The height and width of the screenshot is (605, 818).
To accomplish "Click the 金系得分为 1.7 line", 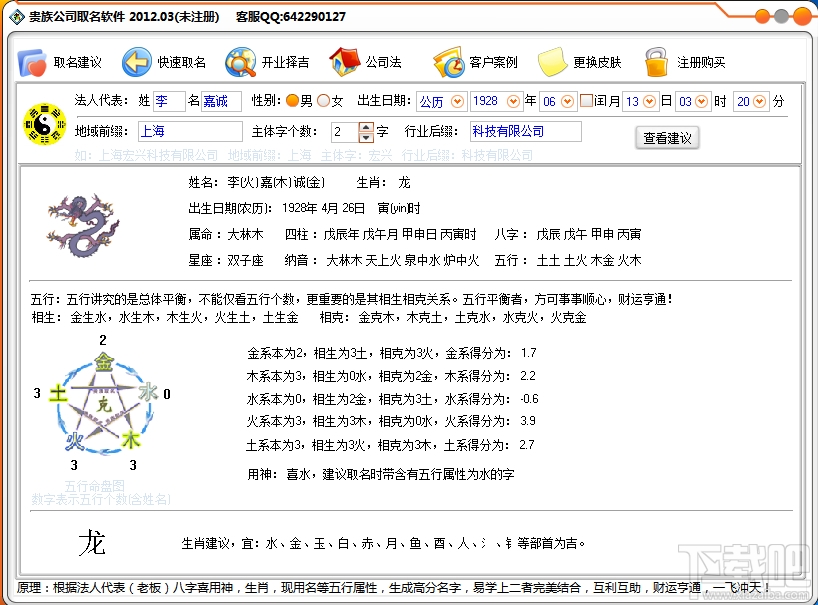I will [x=392, y=353].
